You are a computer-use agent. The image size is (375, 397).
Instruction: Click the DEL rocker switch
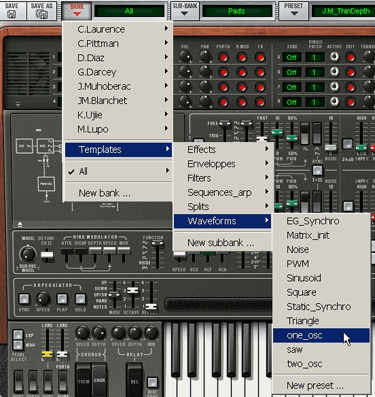[x=134, y=380]
